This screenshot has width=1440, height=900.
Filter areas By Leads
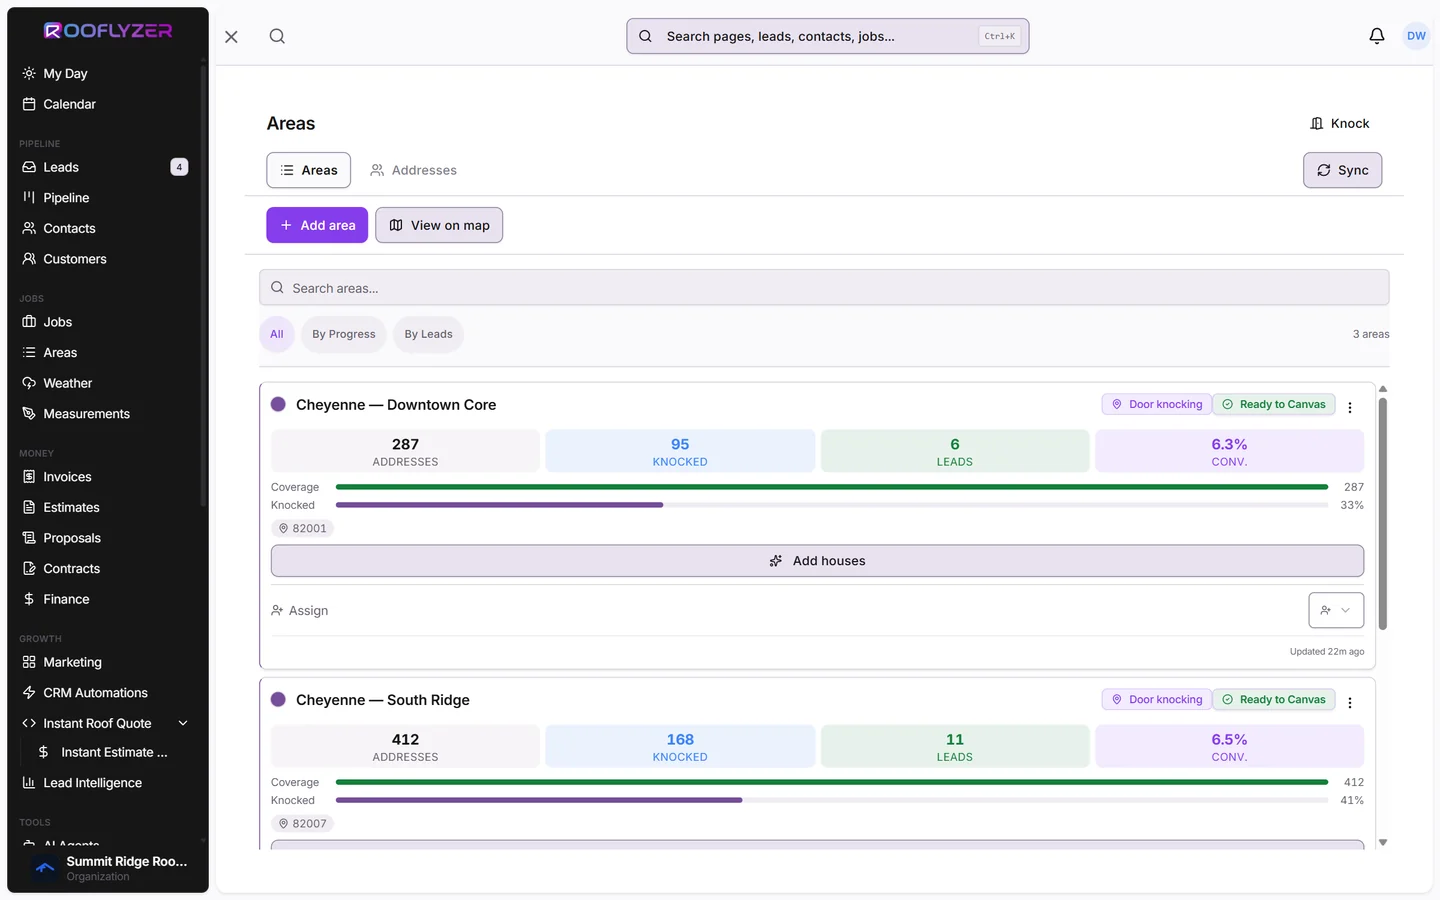coord(428,334)
